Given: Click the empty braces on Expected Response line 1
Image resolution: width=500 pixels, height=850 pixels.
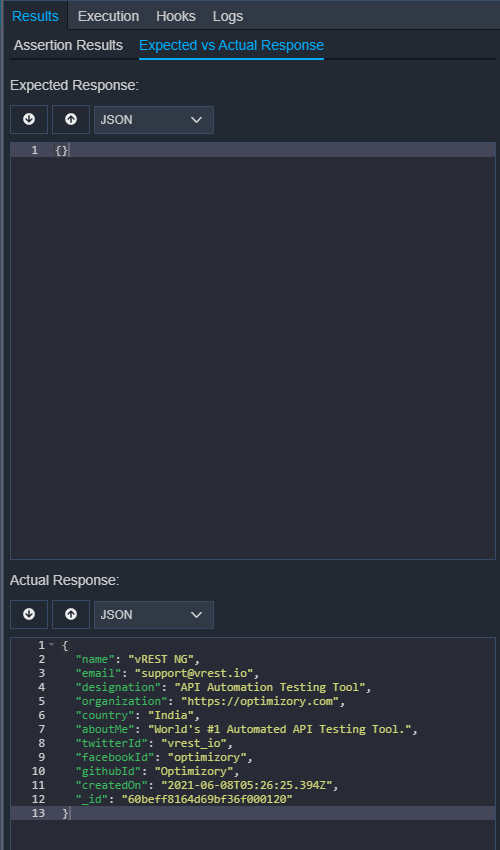Looking at the screenshot, I should (62, 150).
